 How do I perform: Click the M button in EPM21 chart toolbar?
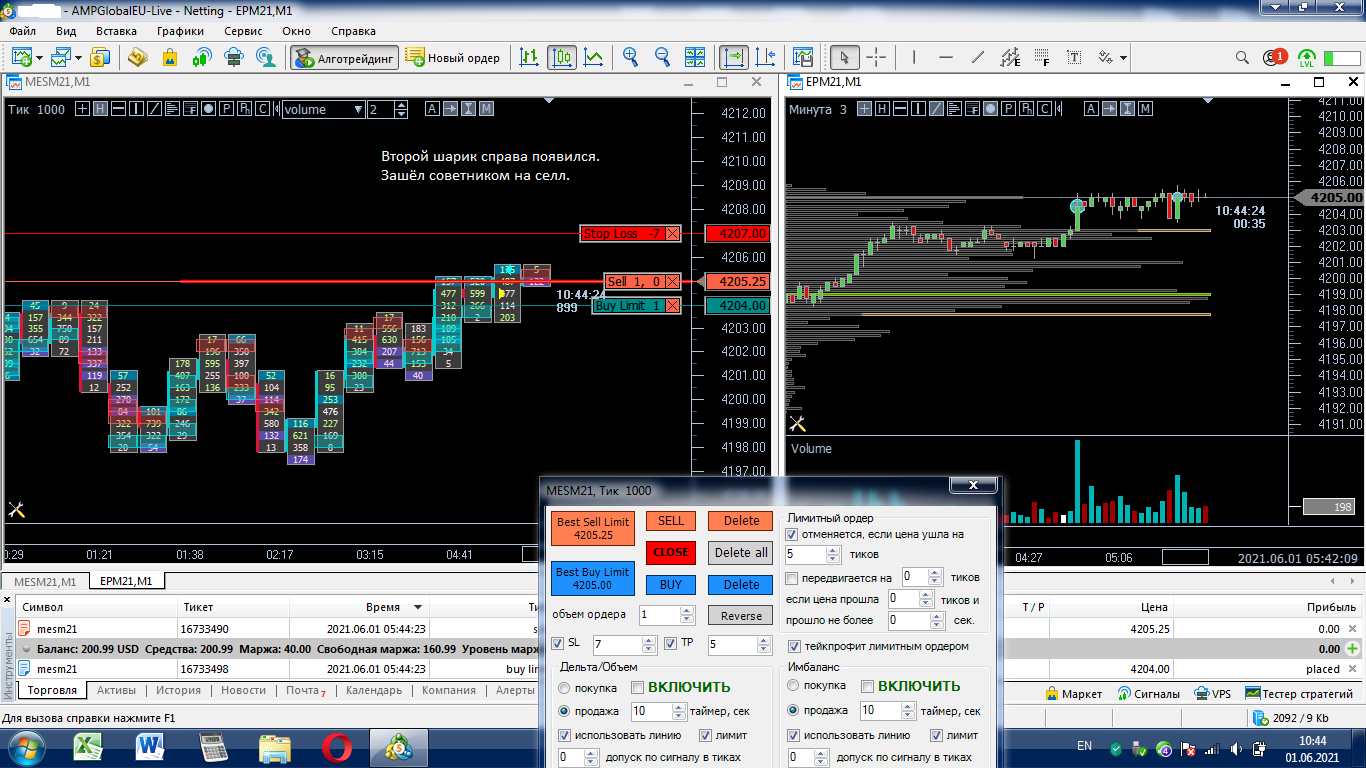(1146, 109)
